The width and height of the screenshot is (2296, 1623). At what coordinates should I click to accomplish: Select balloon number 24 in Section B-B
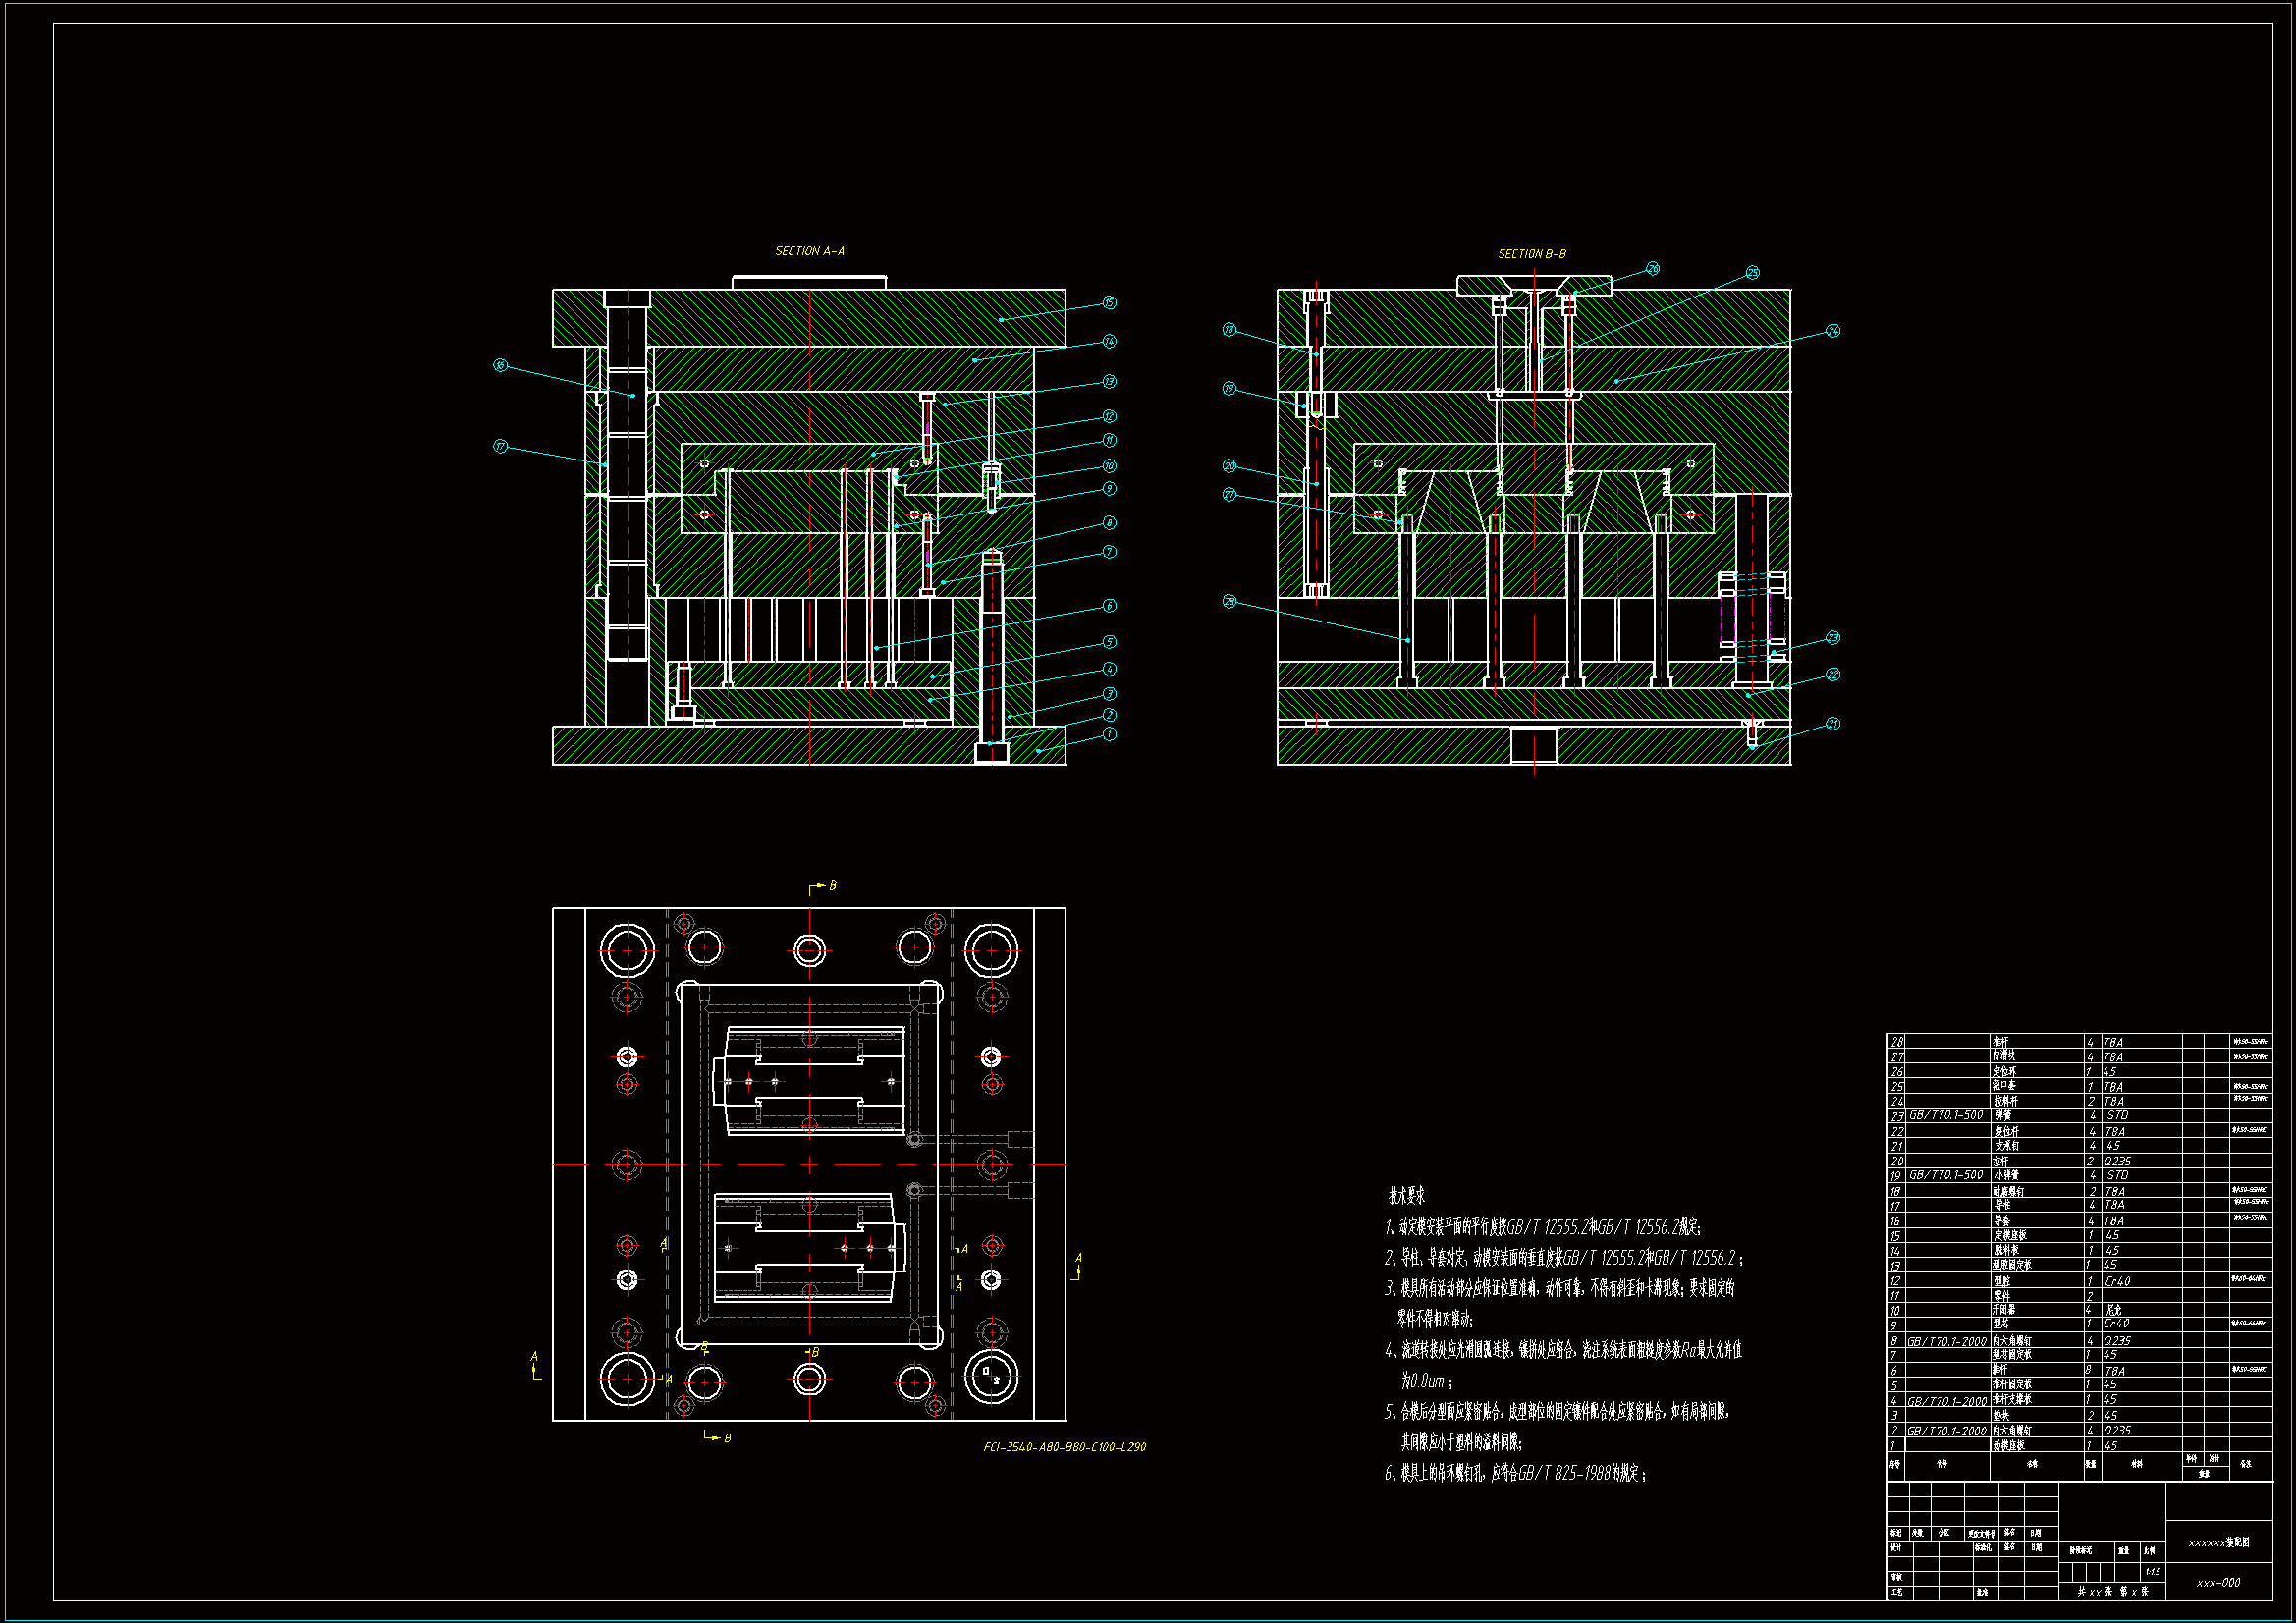coord(1832,331)
